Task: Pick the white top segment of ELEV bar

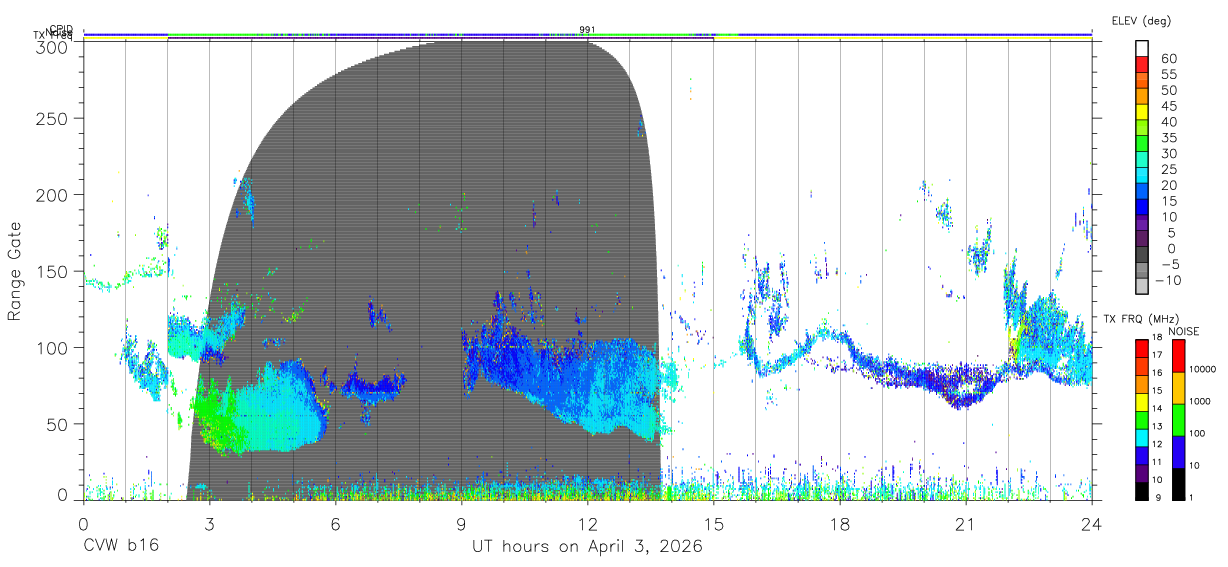Action: [1143, 49]
